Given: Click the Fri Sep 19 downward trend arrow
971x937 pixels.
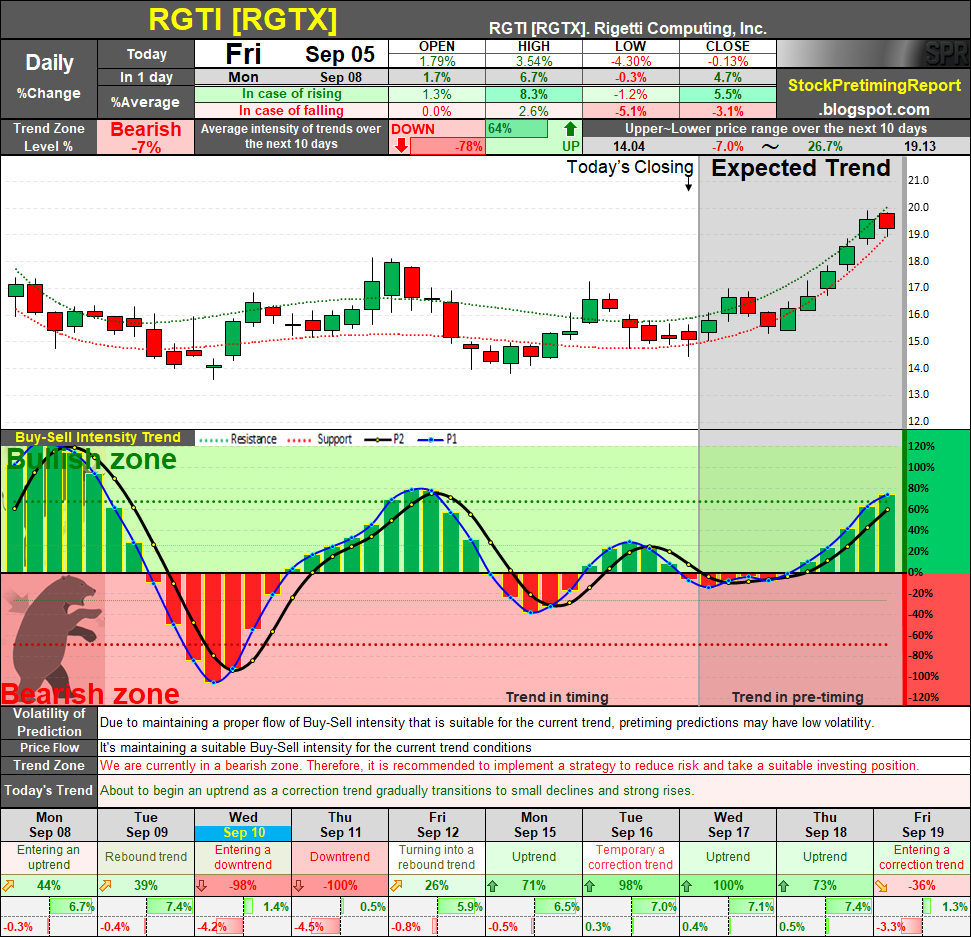Looking at the screenshot, I should coord(882,886).
